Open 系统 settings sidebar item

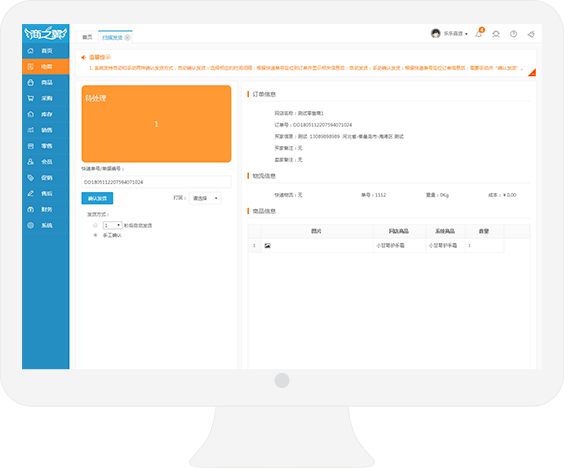(46, 225)
